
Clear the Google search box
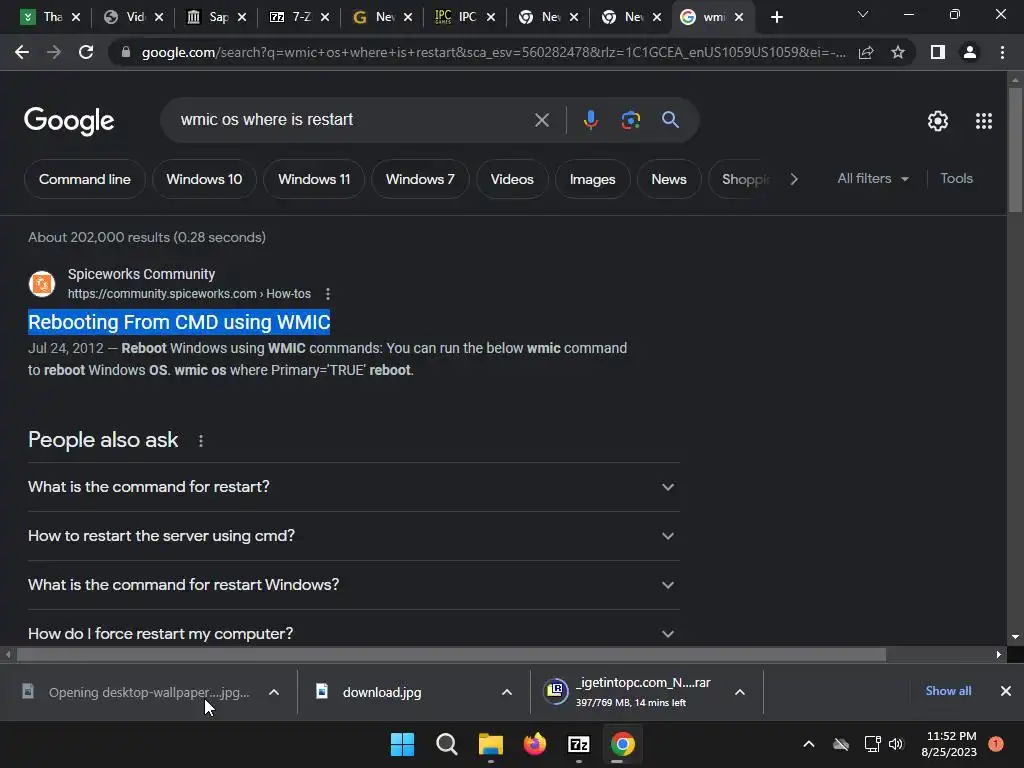pos(541,120)
